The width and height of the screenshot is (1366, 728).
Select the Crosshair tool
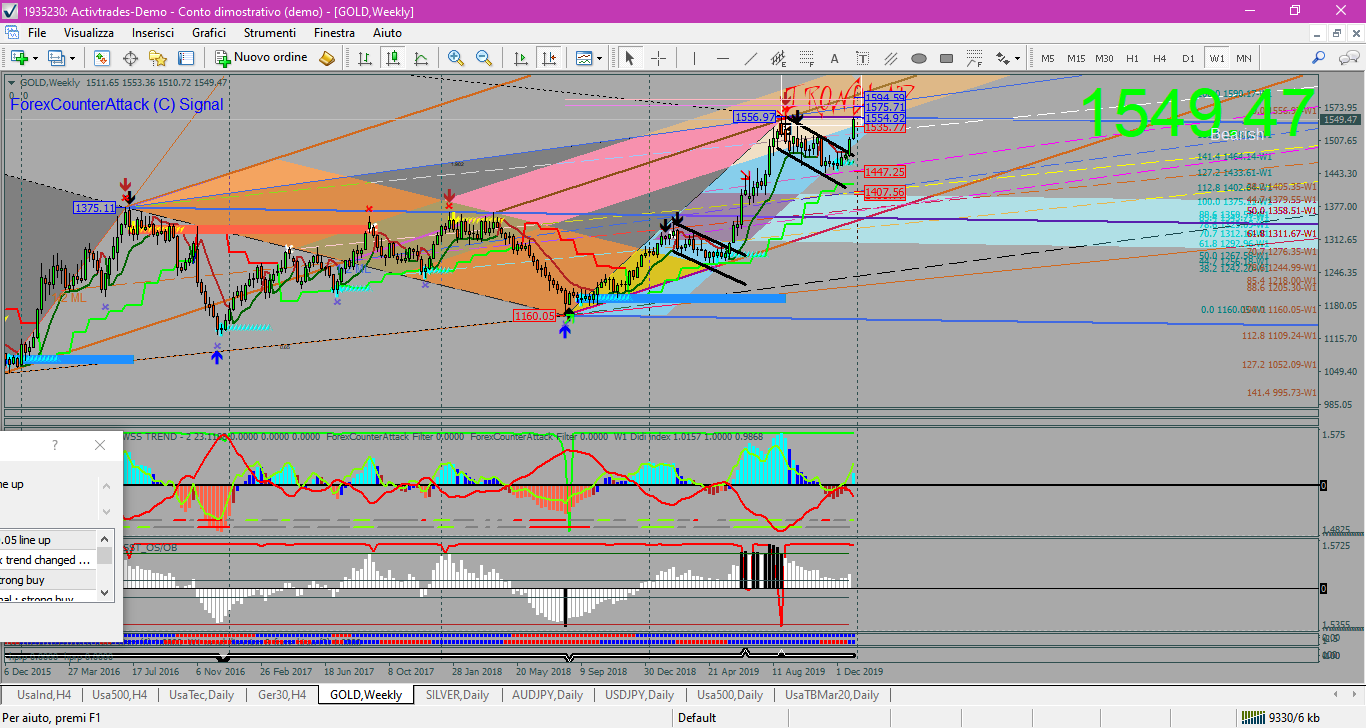658,58
